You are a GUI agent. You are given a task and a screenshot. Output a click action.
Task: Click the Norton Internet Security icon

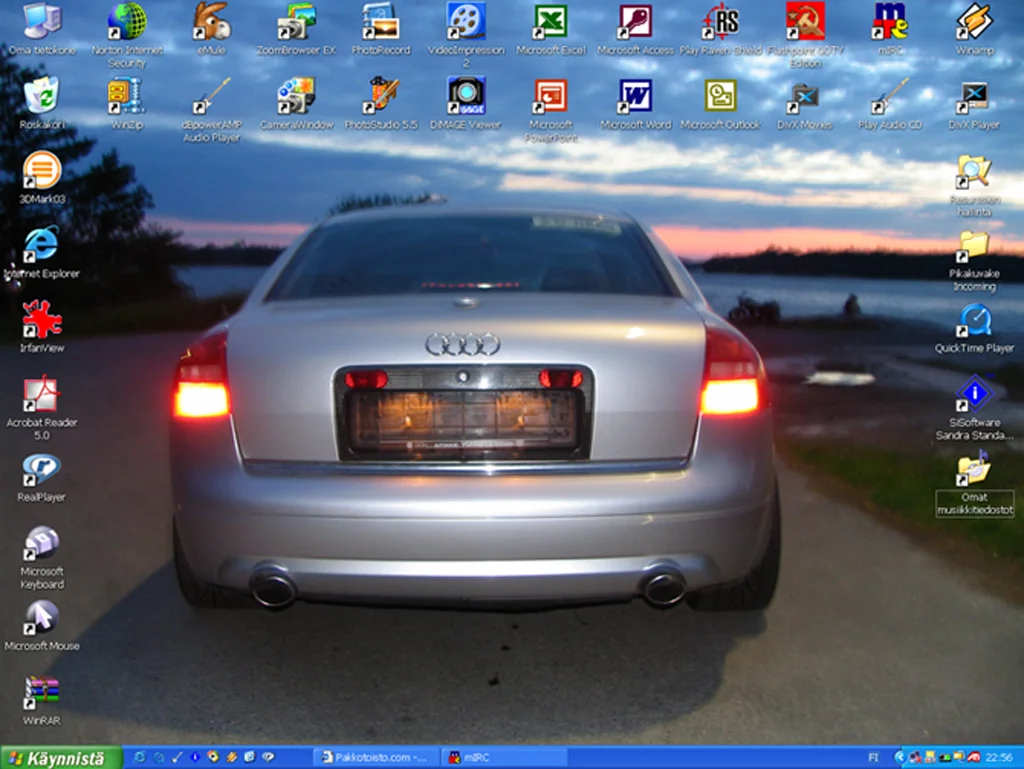point(127,22)
